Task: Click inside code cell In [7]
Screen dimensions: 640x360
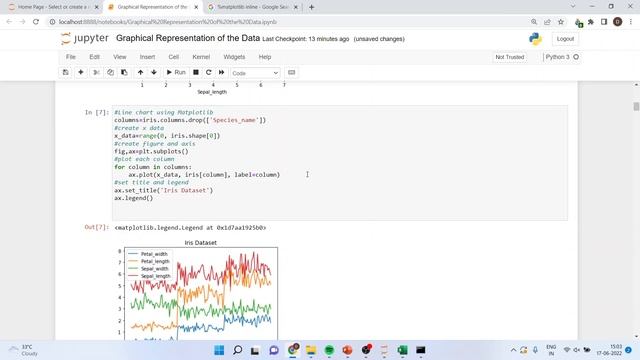Action: click(340, 163)
